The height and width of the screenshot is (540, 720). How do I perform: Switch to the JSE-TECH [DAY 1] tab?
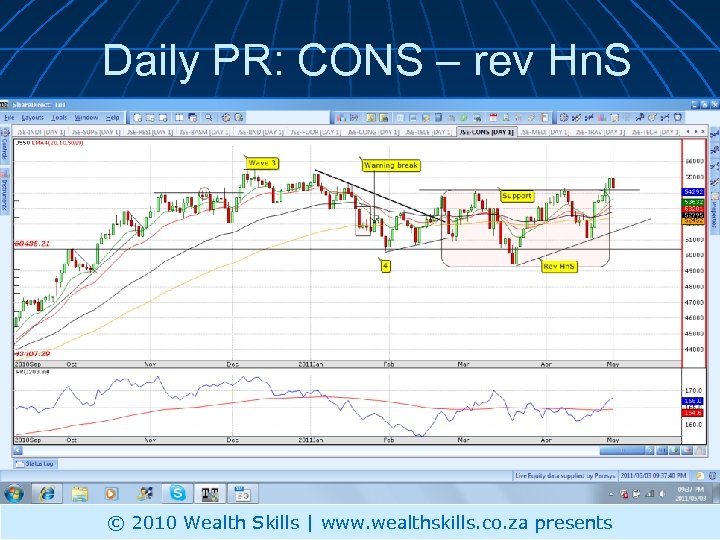click(x=655, y=132)
